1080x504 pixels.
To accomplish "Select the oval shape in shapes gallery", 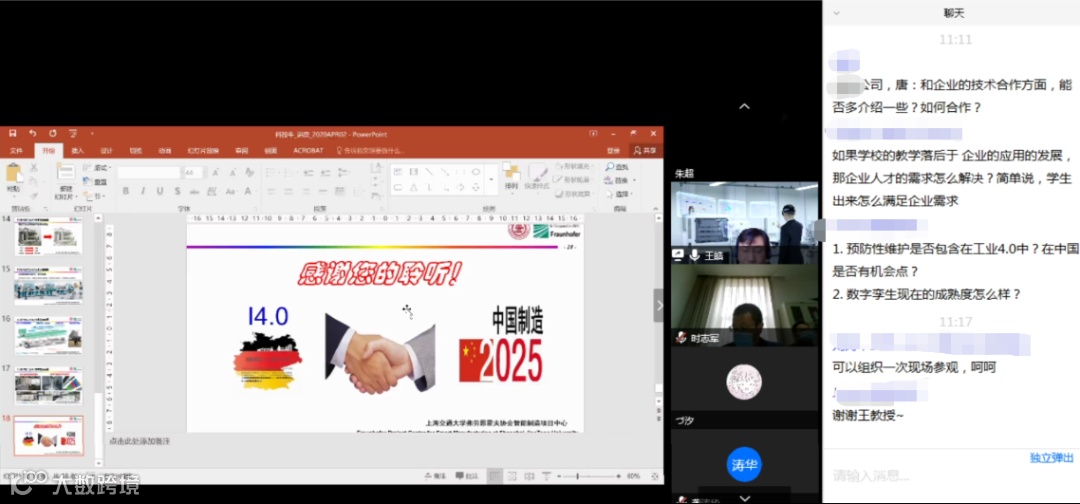I will pos(475,171).
